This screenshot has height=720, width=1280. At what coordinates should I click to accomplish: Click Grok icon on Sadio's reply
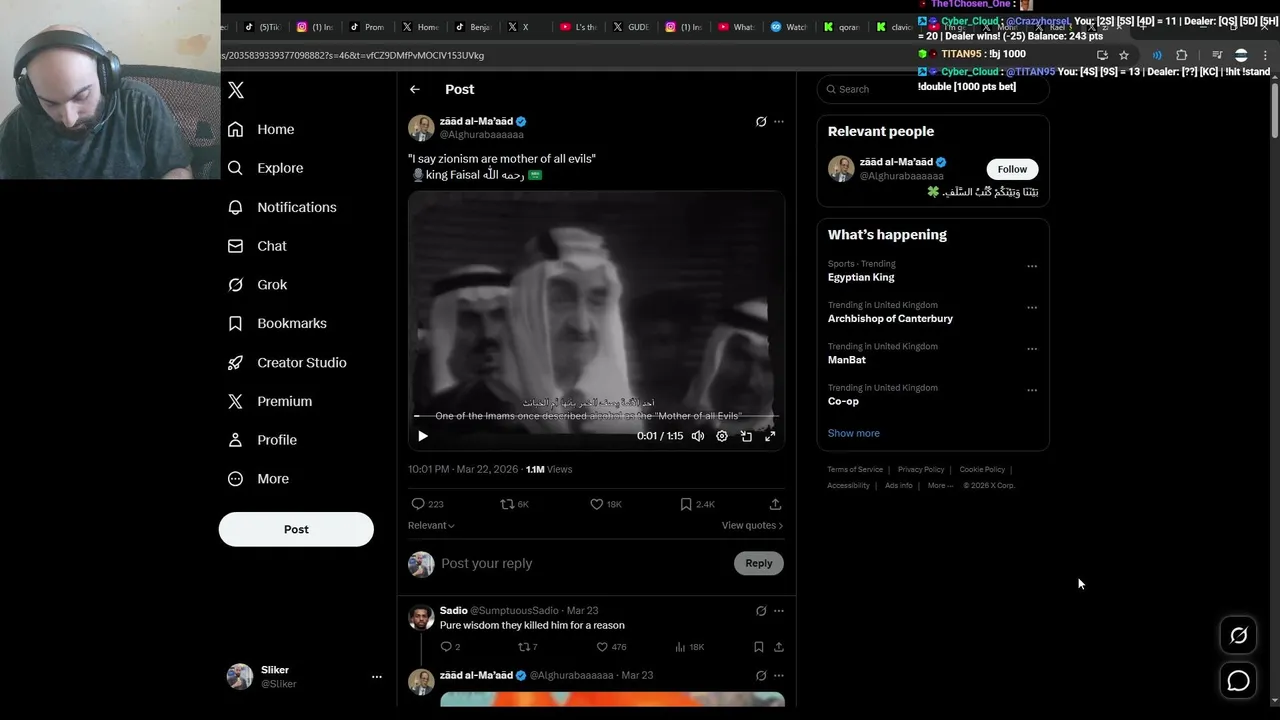pos(761,611)
